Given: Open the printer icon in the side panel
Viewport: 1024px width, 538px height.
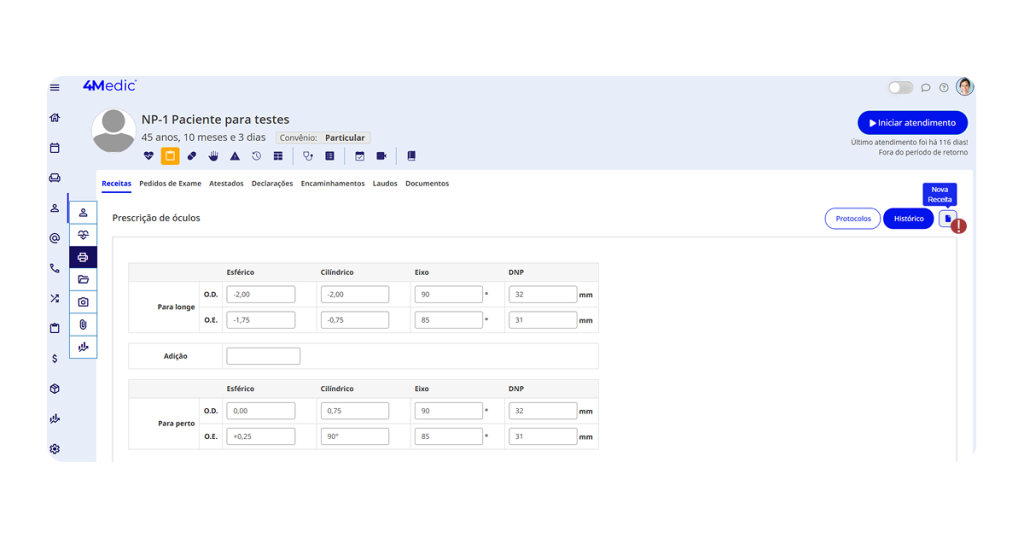Looking at the screenshot, I should pos(83,257).
